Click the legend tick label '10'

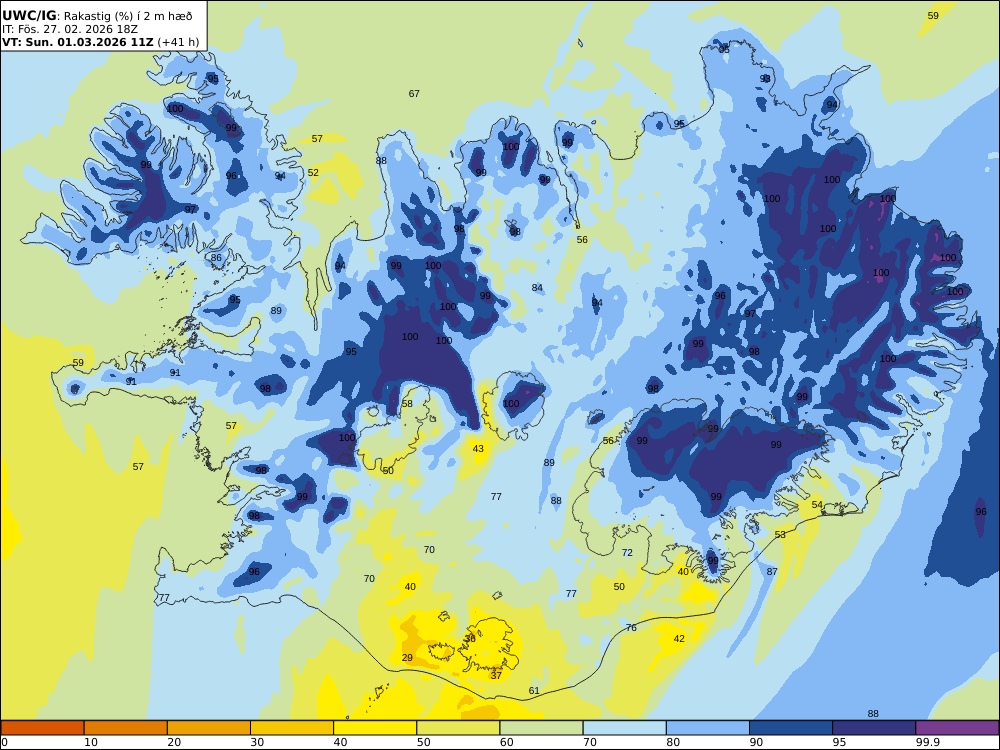[91, 742]
